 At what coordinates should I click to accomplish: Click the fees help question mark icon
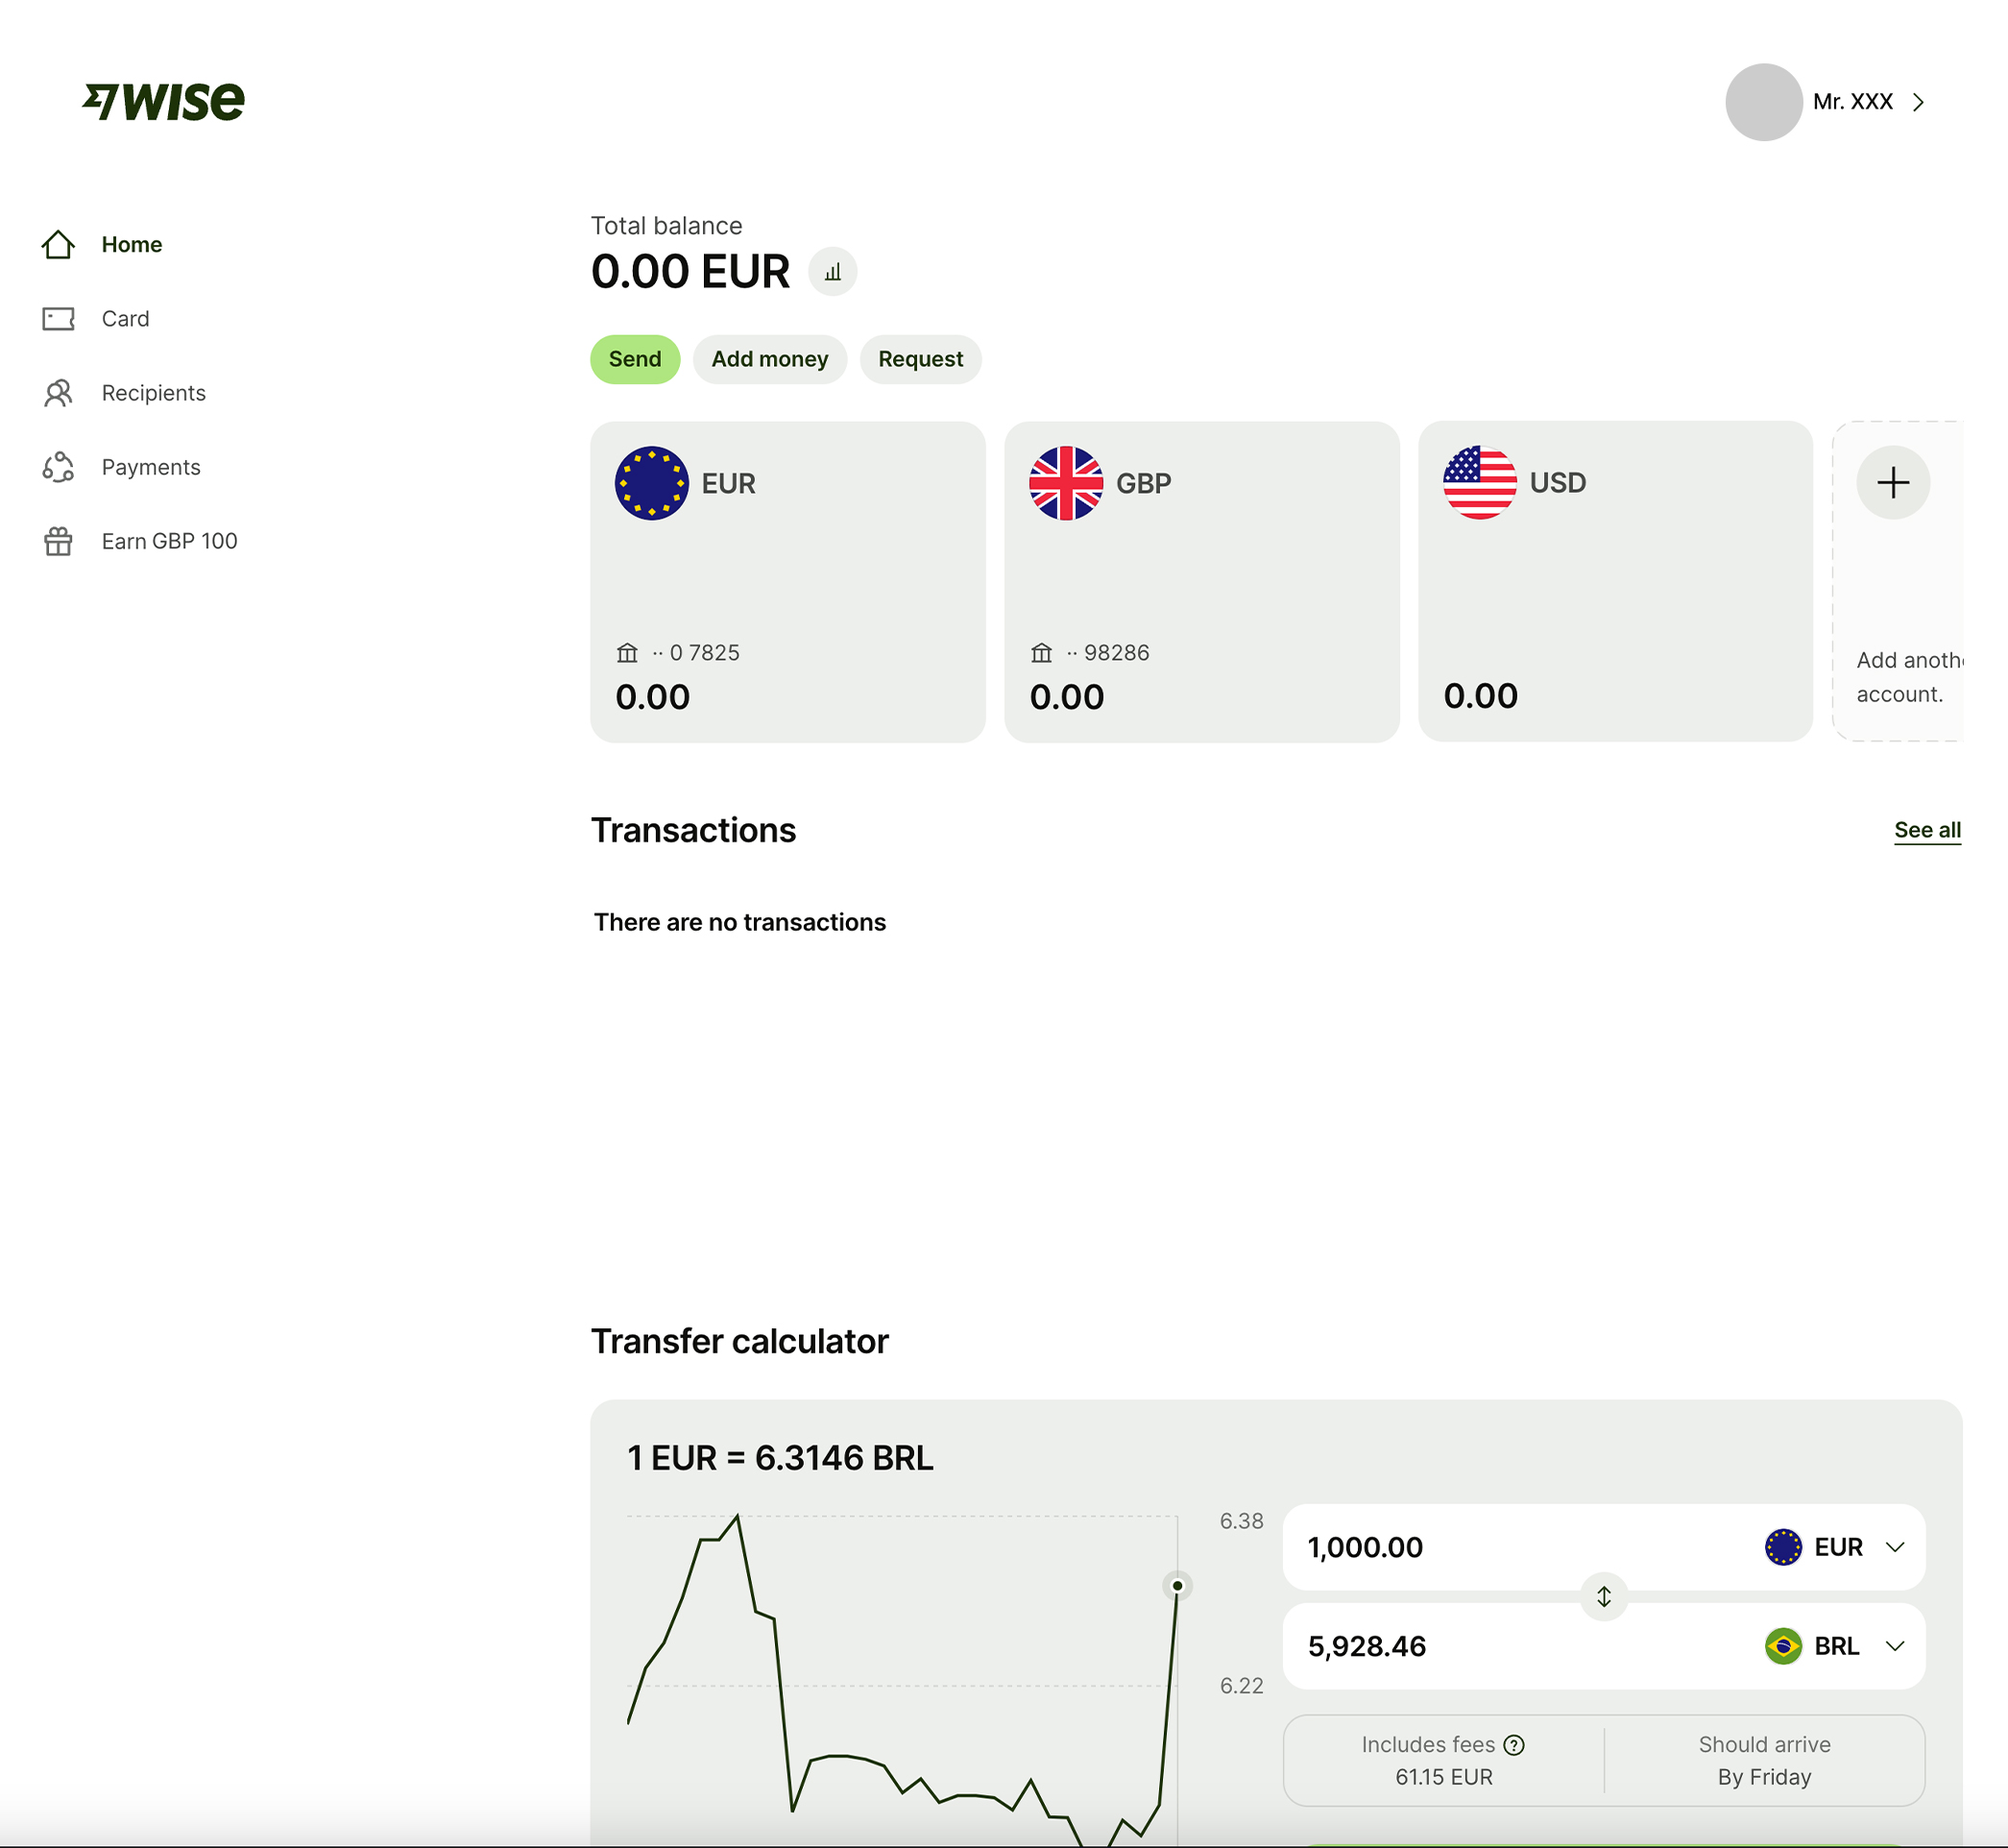pyautogui.click(x=1514, y=1745)
